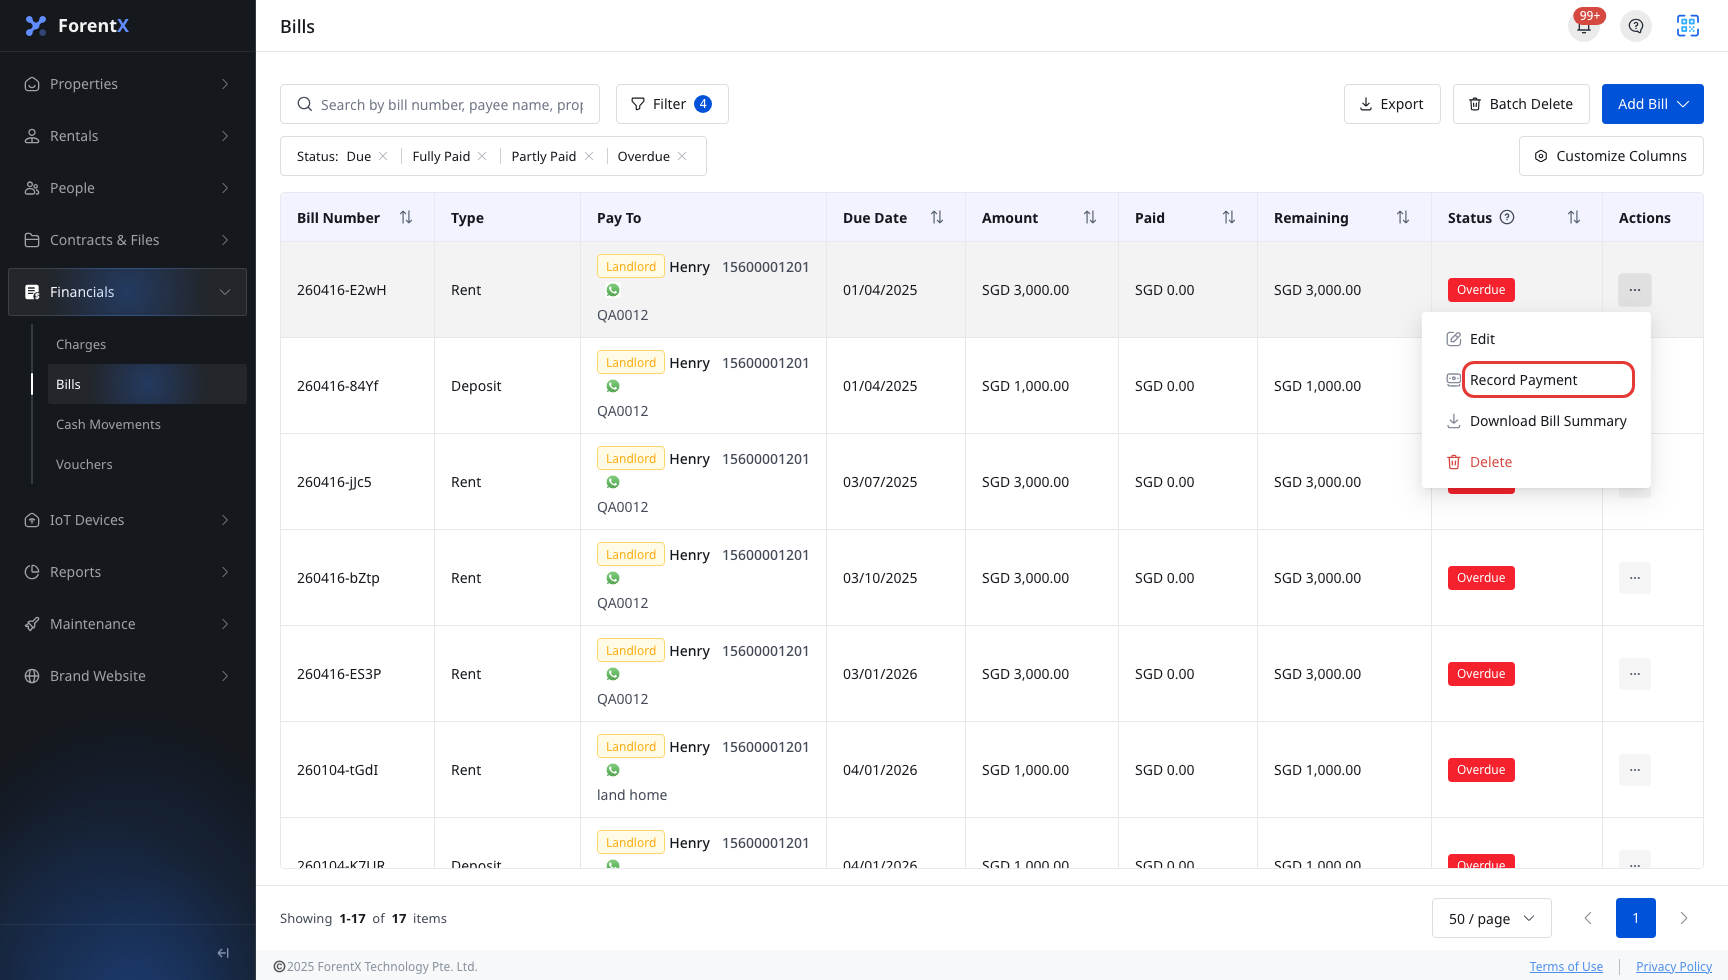The image size is (1728, 980).
Task: Expand the IoT Devices menu
Action: coord(127,520)
